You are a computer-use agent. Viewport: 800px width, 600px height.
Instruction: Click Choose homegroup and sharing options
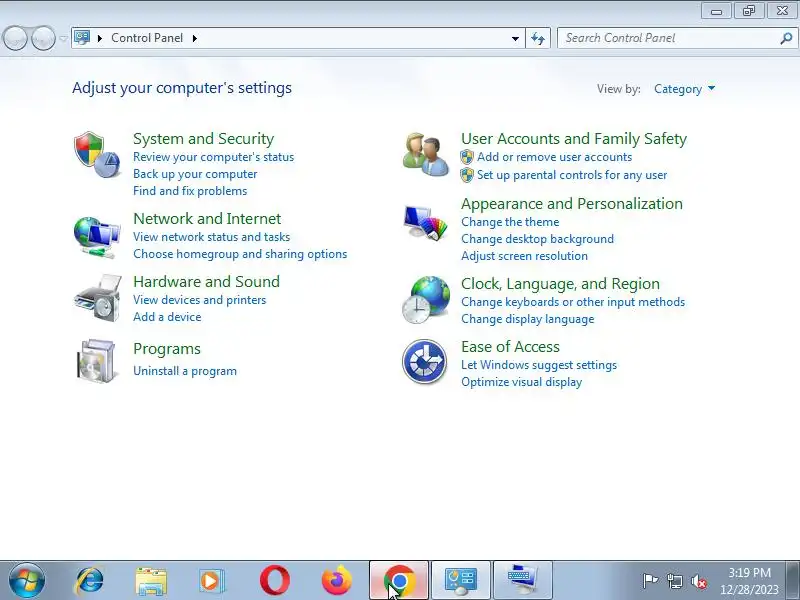tap(240, 254)
